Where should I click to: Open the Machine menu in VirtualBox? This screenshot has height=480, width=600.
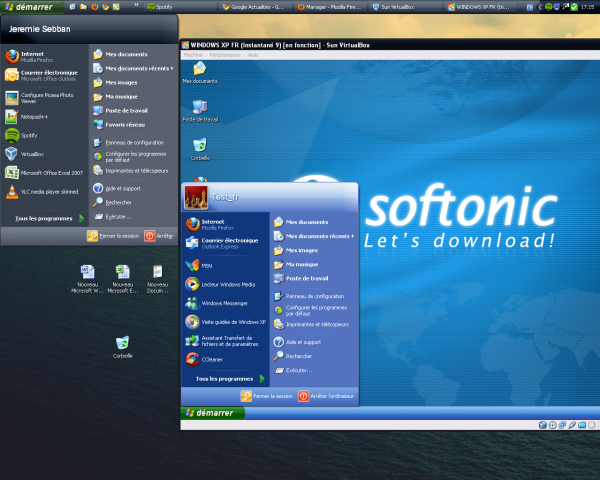click(192, 55)
